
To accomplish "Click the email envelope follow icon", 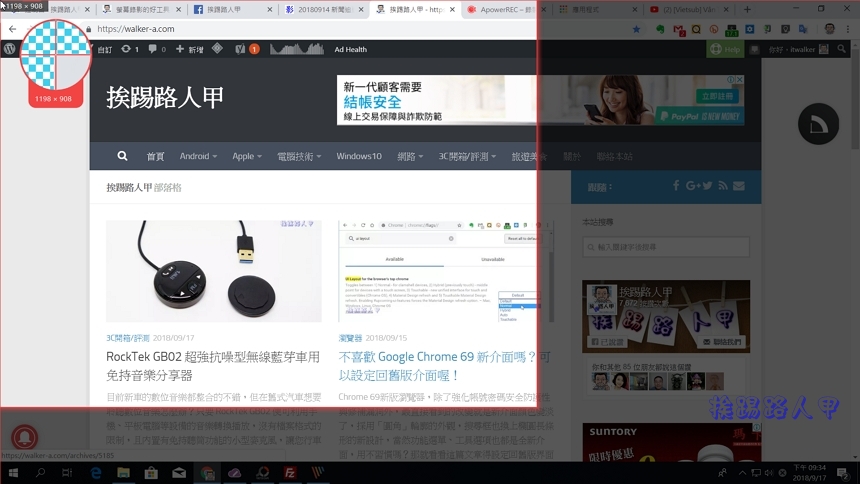I will pyautogui.click(x=739, y=186).
